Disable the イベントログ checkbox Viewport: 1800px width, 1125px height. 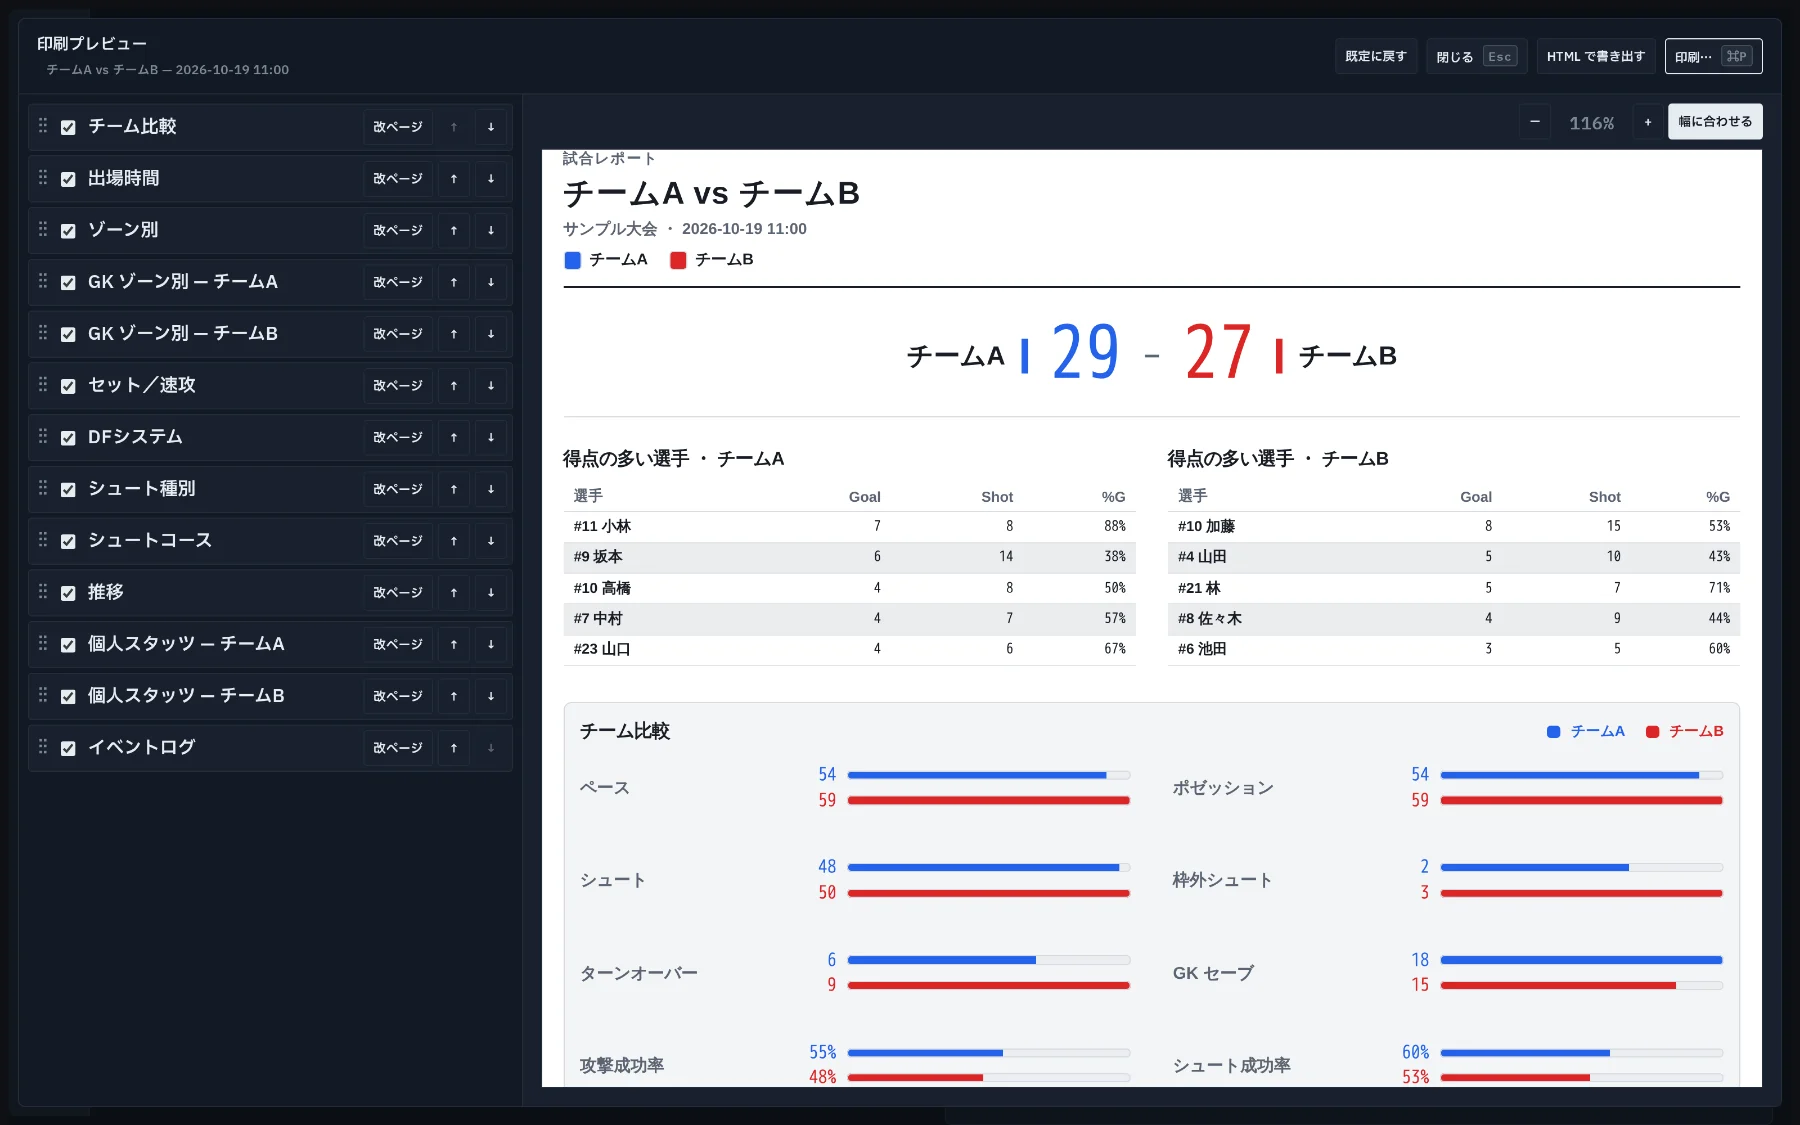(x=68, y=748)
